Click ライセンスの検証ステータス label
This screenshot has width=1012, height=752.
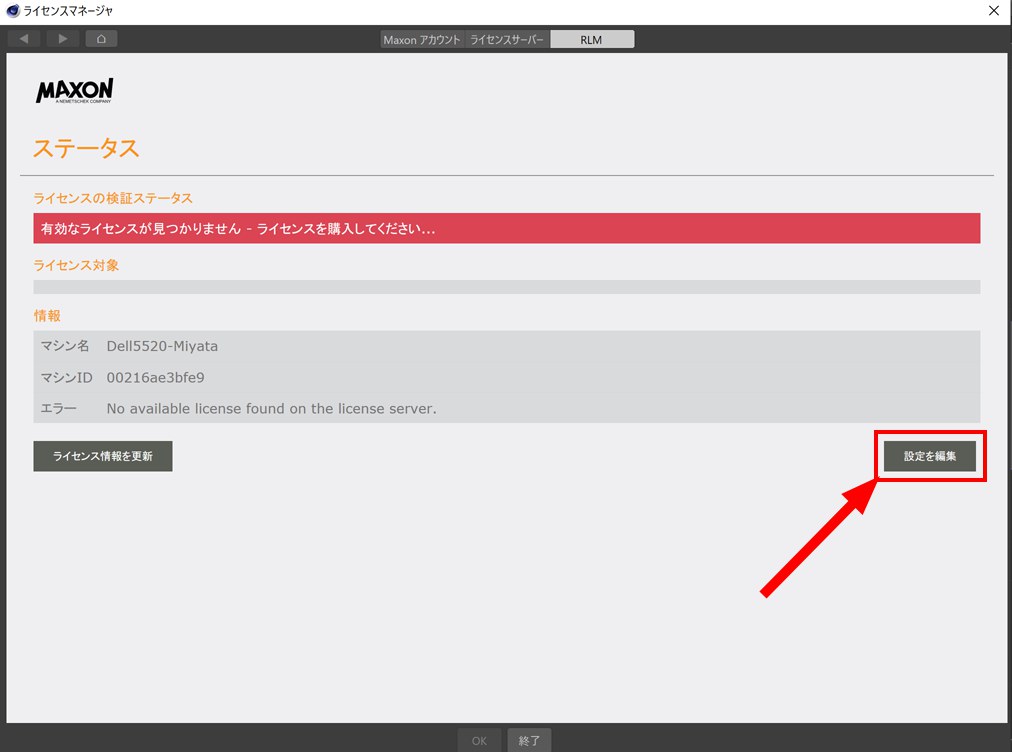pos(113,198)
